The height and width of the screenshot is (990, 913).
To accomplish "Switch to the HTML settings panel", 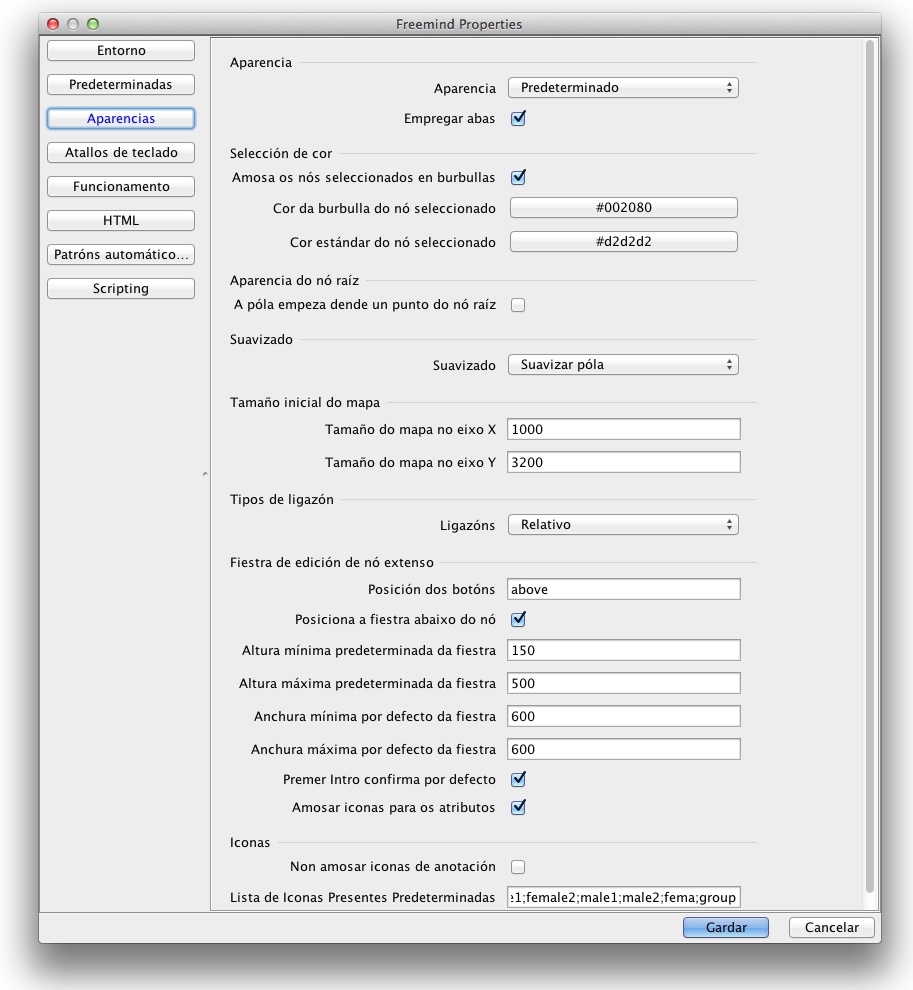I will click(120, 220).
